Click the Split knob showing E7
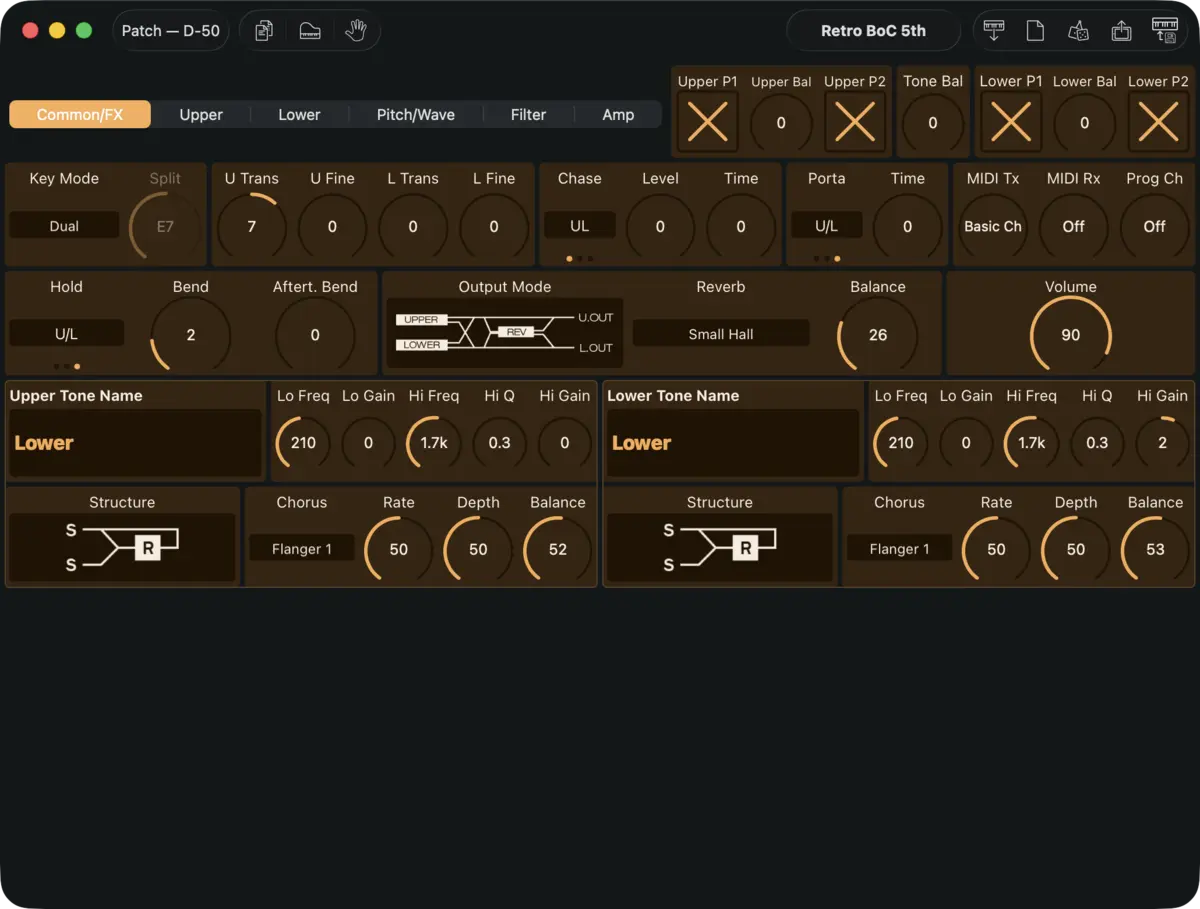This screenshot has width=1200, height=909. [x=165, y=227]
